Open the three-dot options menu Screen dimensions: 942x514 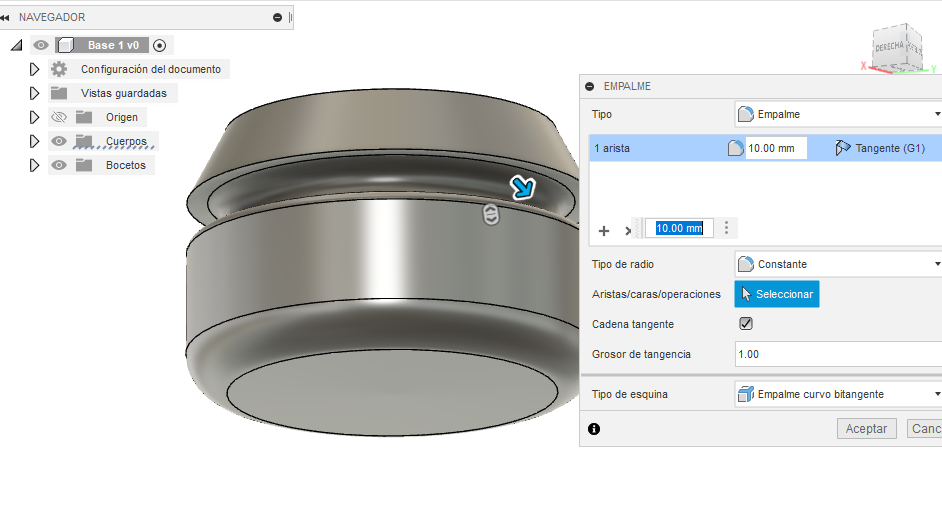coord(726,228)
